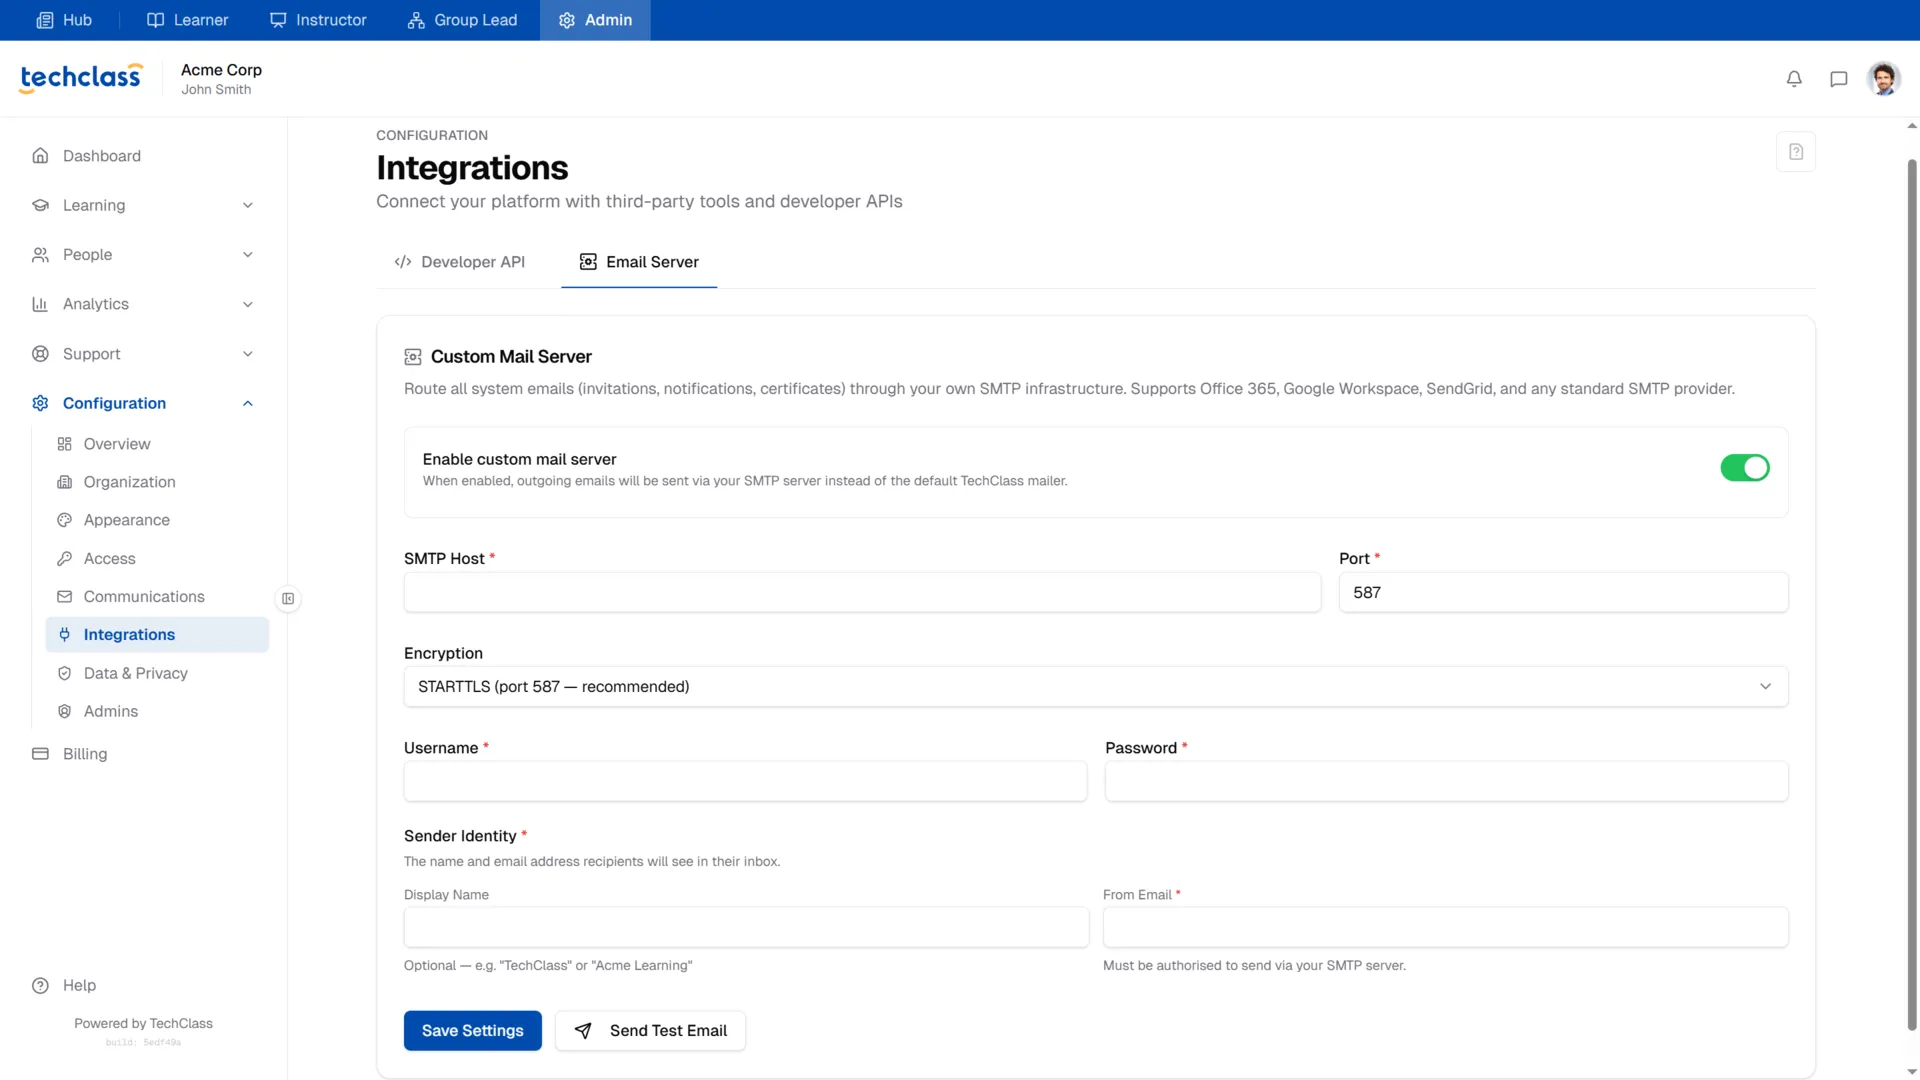Click the Communications envelope icon
Screen dimensions: 1920x1080
65,597
